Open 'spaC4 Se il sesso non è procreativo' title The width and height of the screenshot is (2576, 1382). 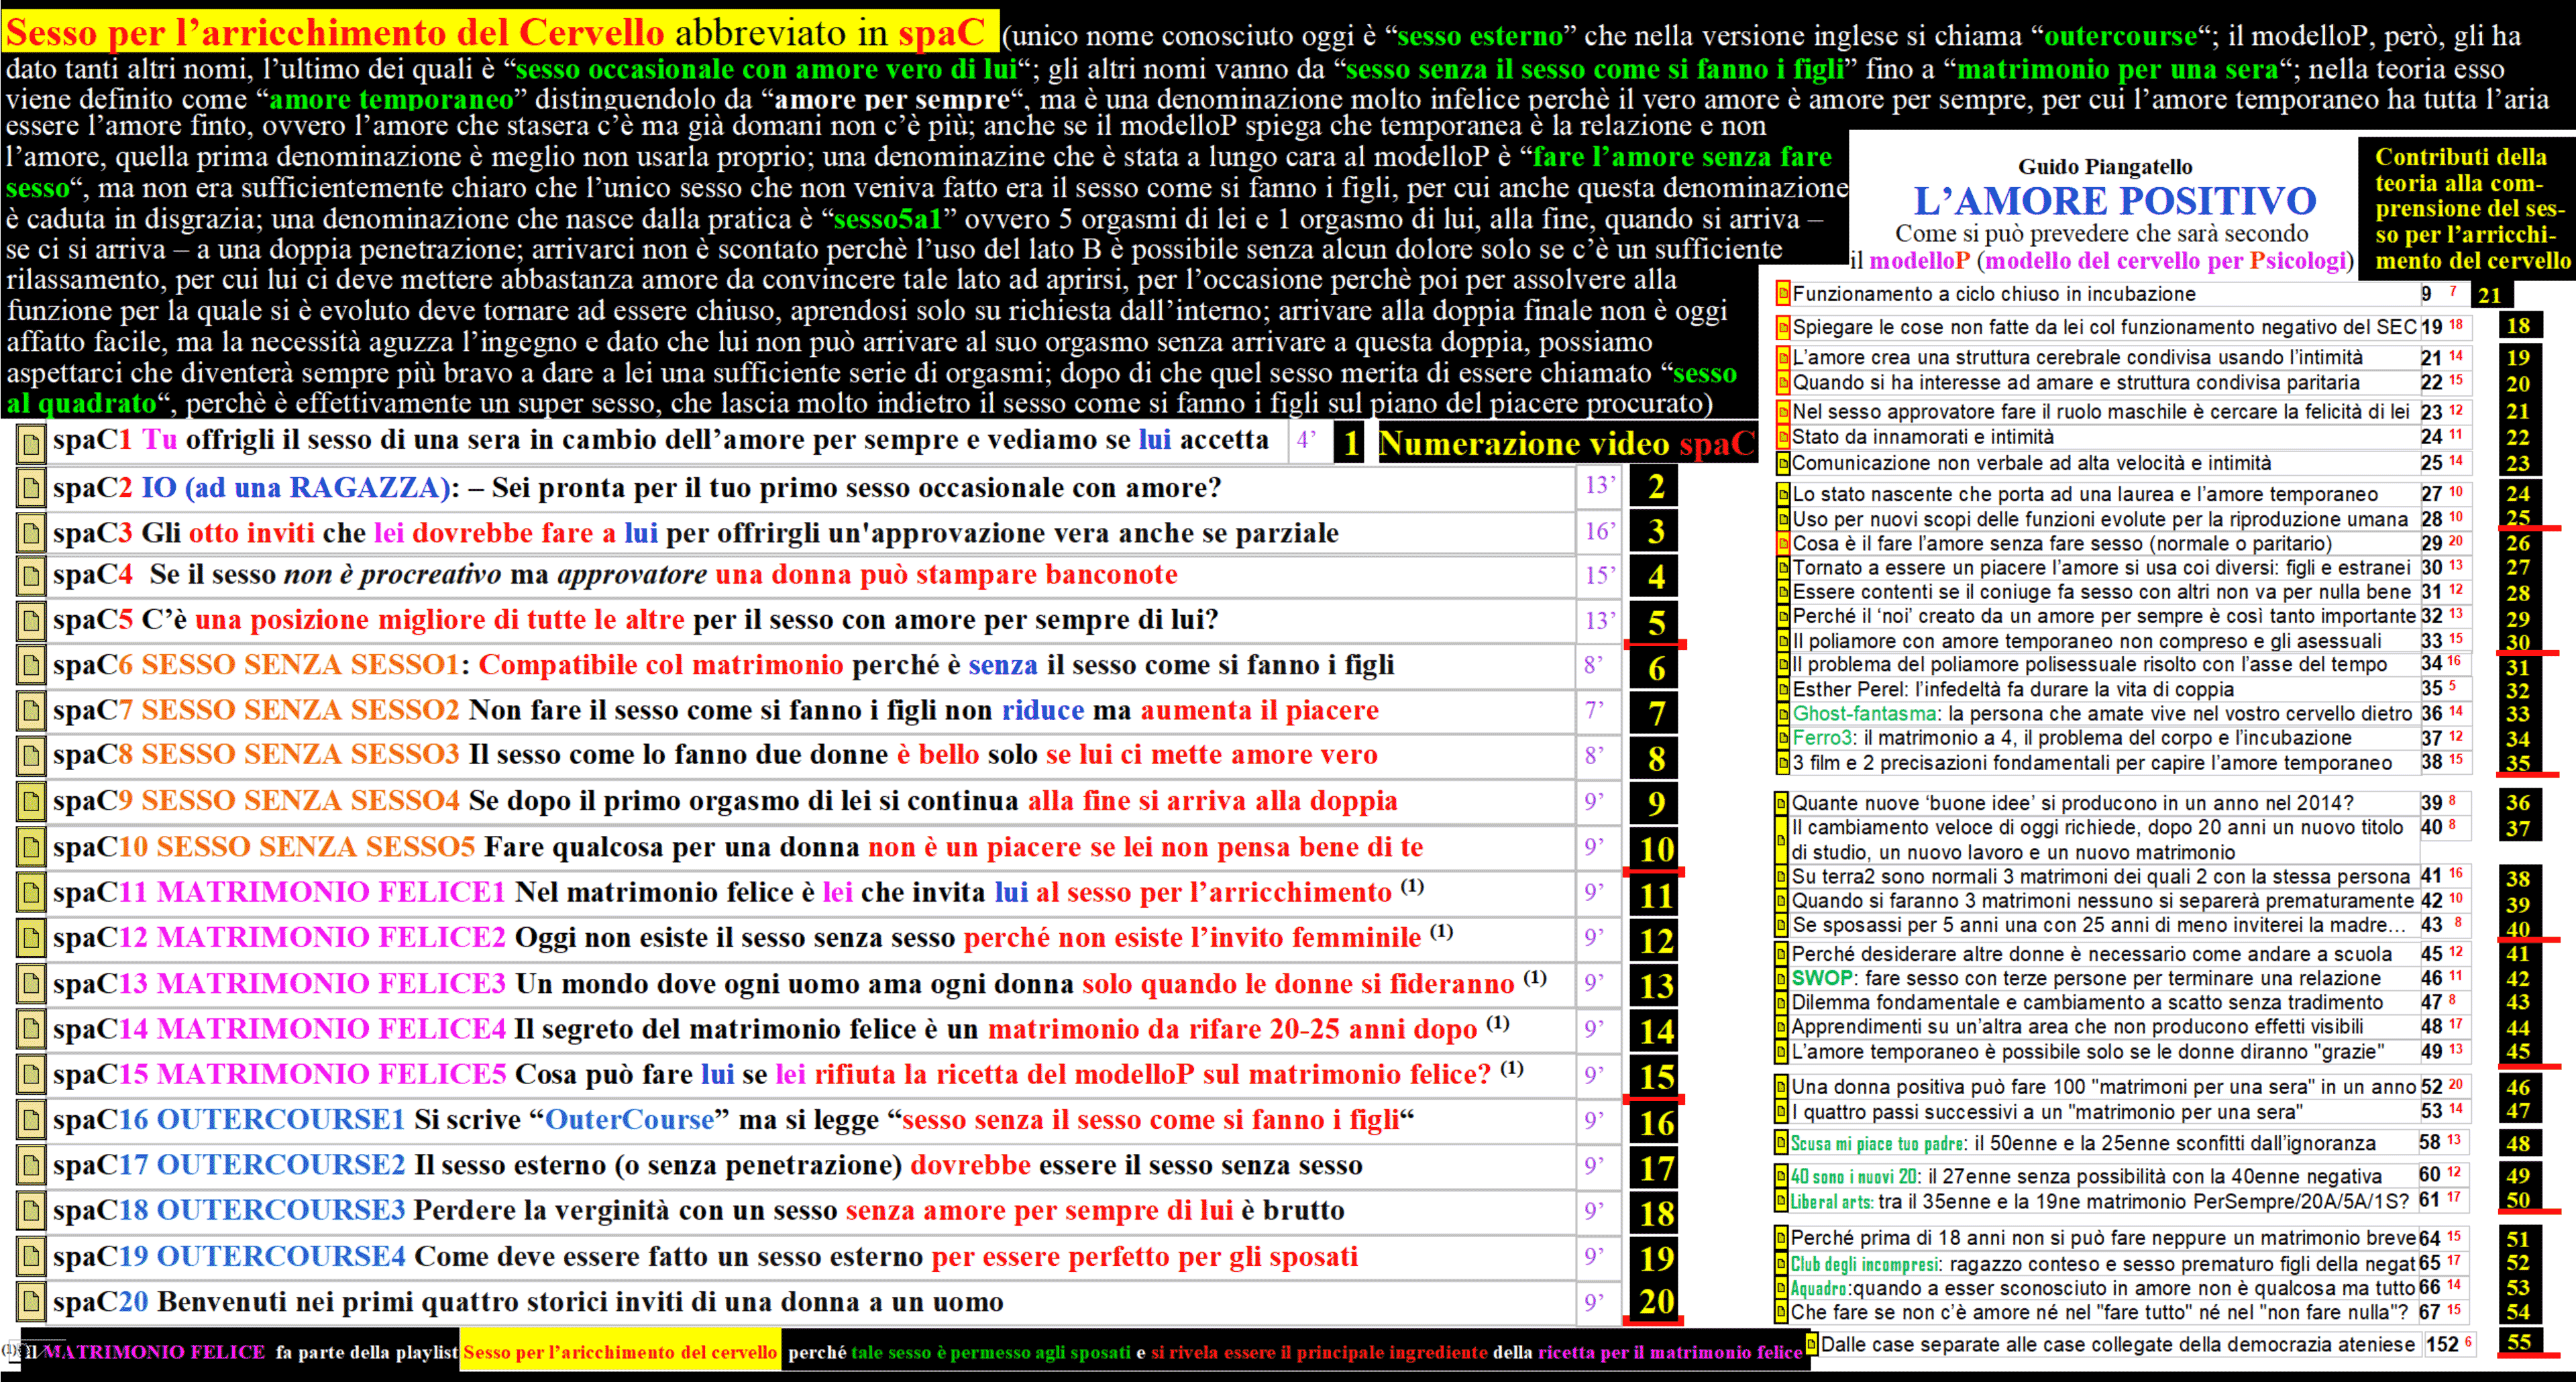coord(615,575)
